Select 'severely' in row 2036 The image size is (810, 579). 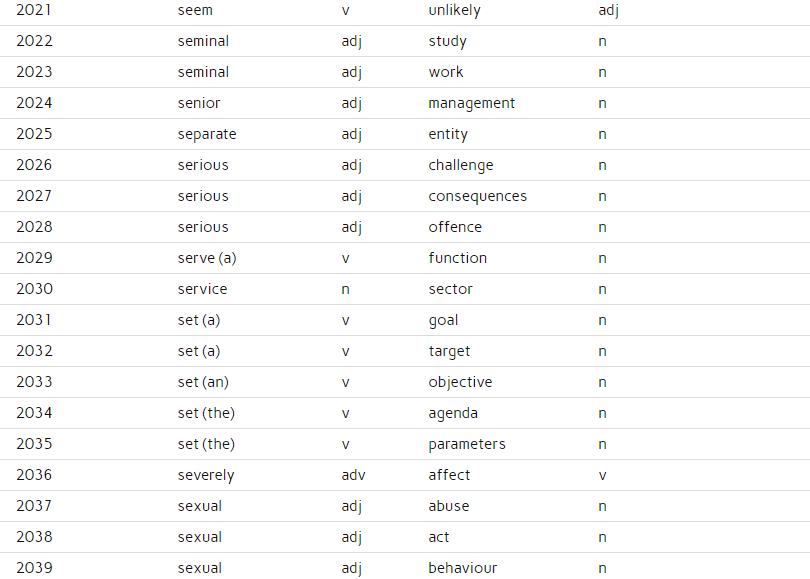(206, 475)
